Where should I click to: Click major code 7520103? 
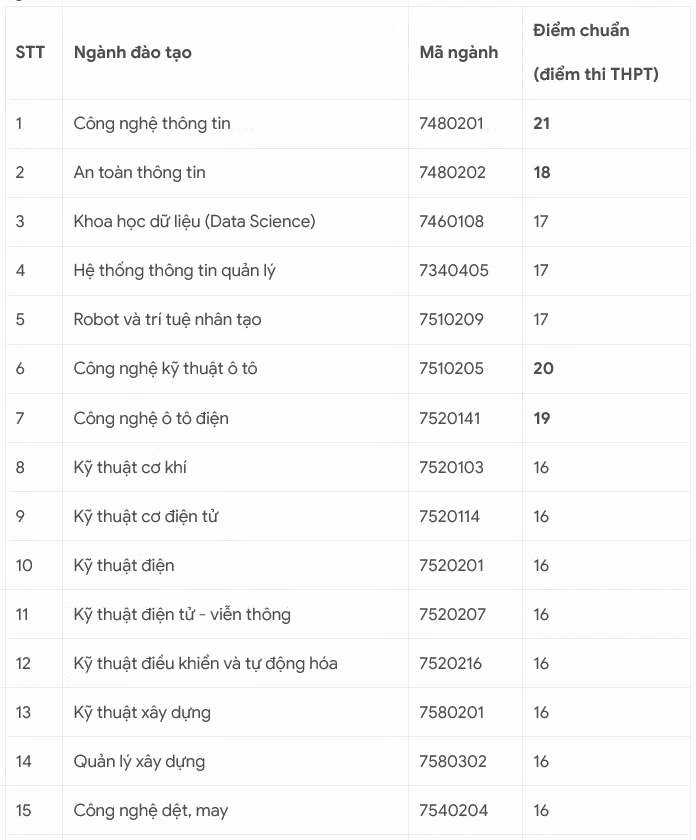pos(451,467)
